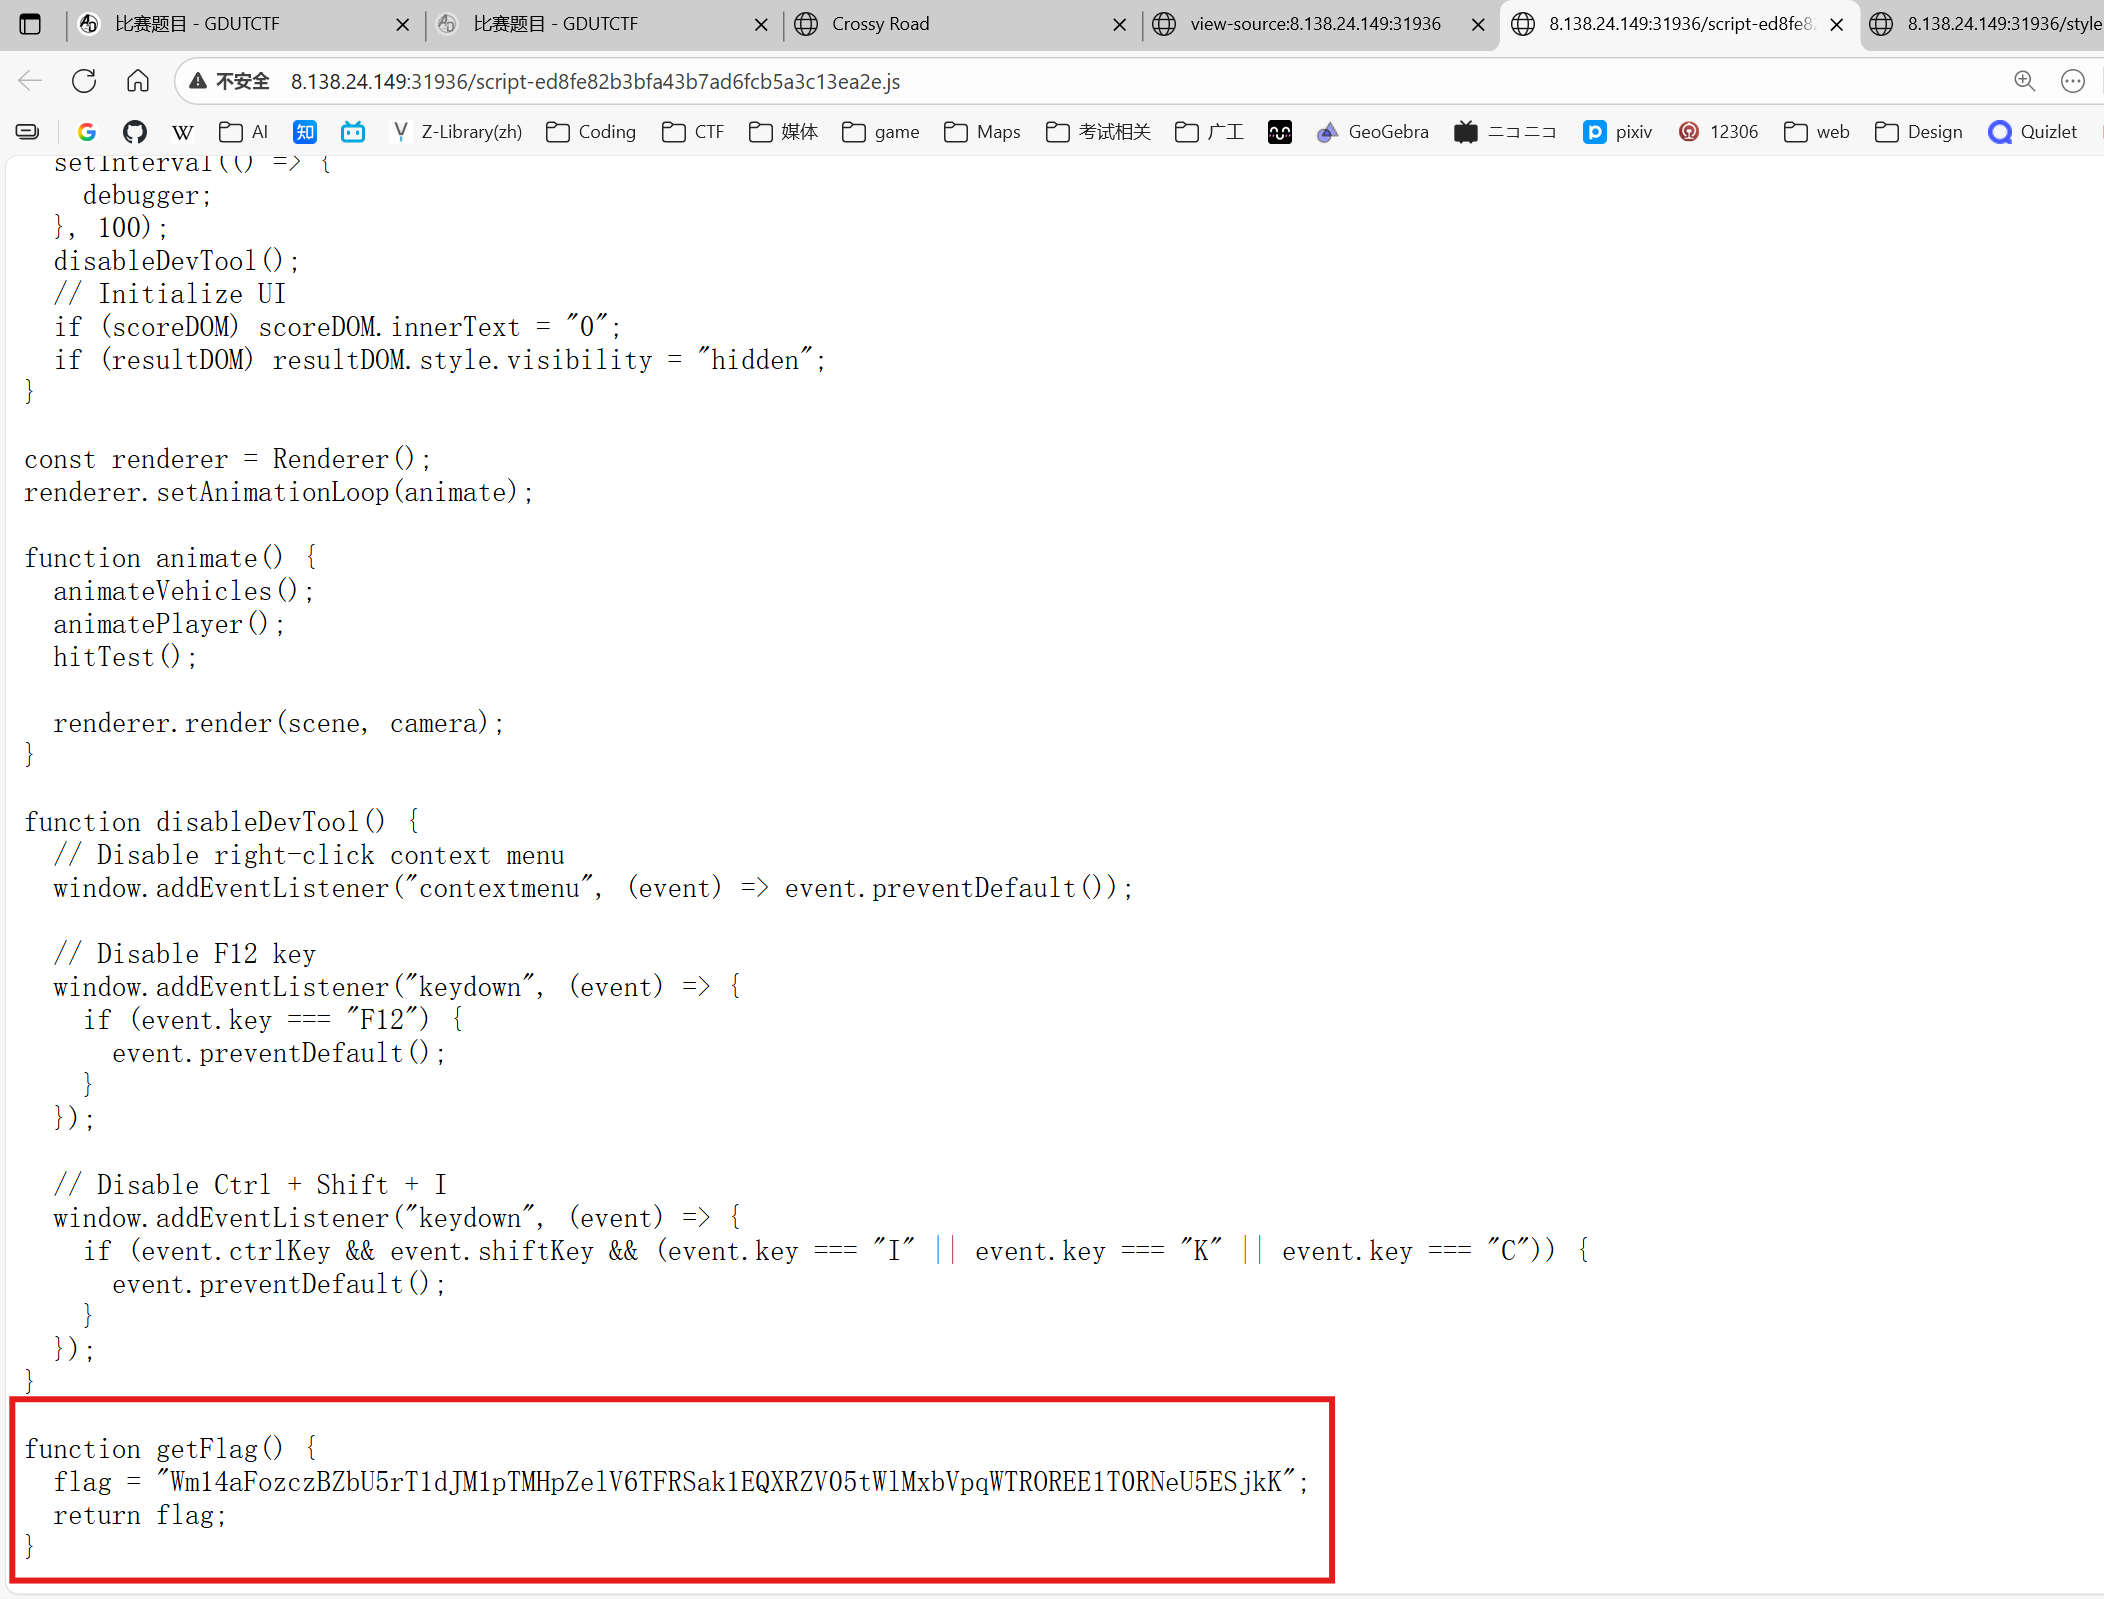Expand the CTF bookmarks folder
The width and height of the screenshot is (2104, 1599).
click(693, 132)
